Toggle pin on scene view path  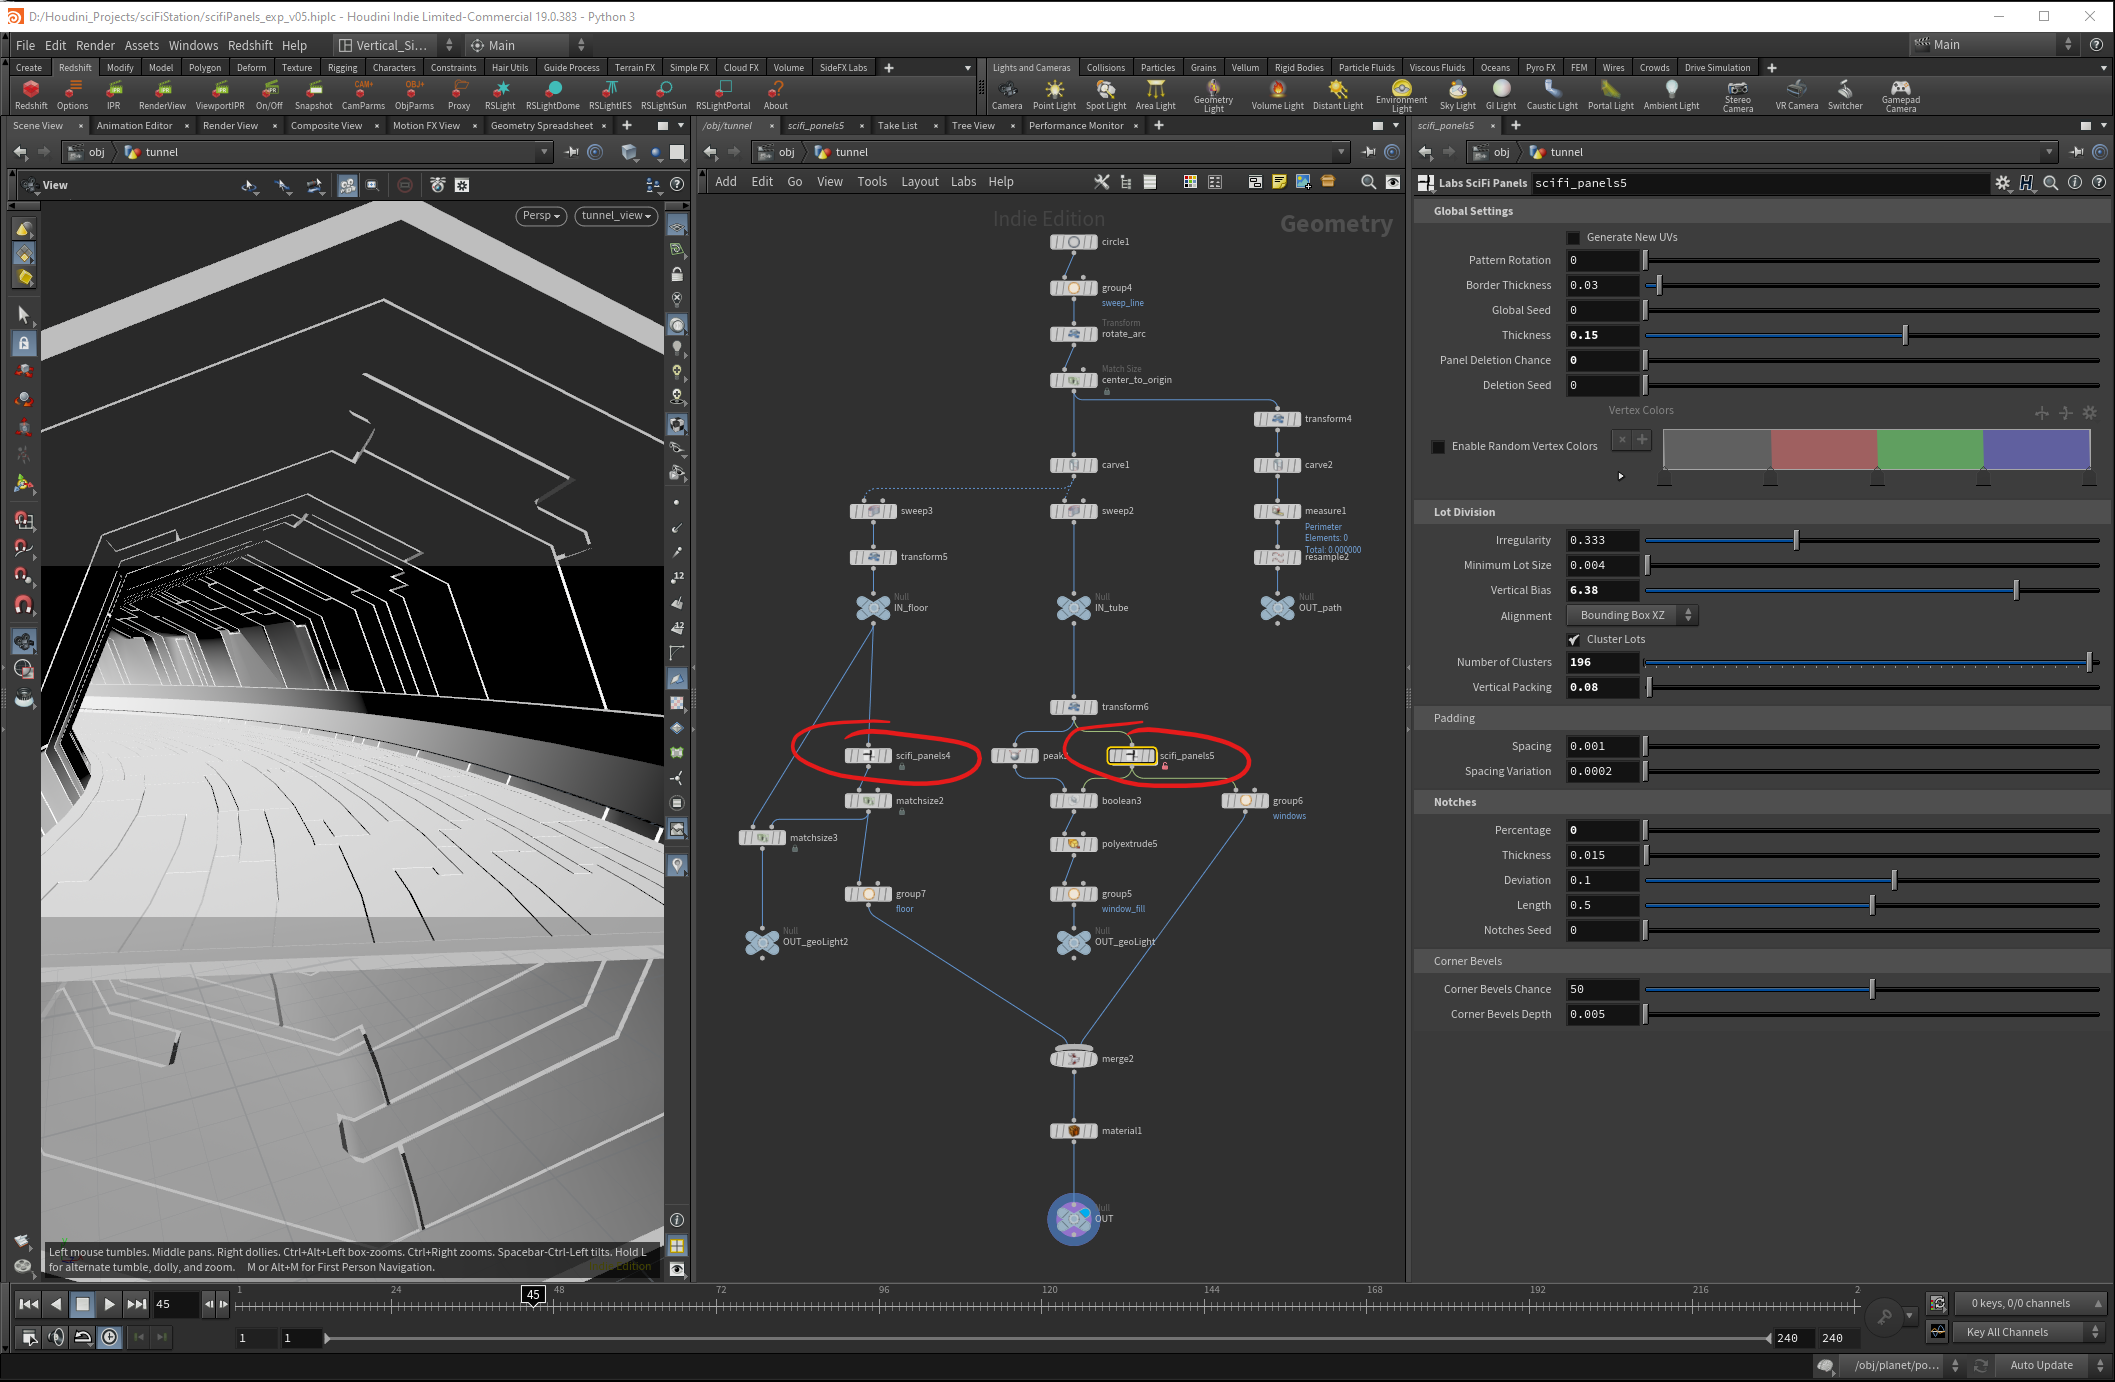pyautogui.click(x=571, y=152)
